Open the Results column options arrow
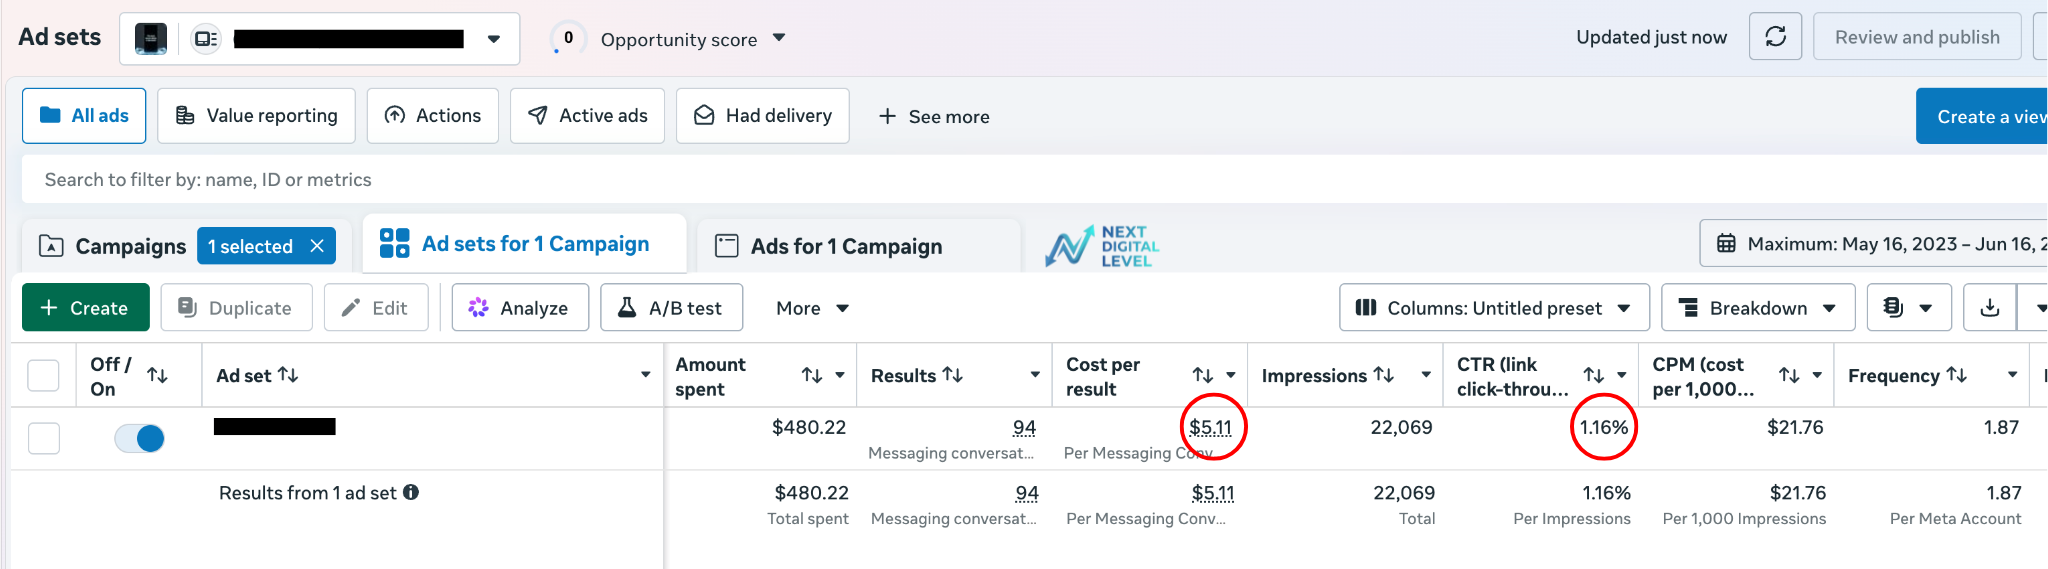Image resolution: width=2048 pixels, height=569 pixels. (x=1035, y=375)
